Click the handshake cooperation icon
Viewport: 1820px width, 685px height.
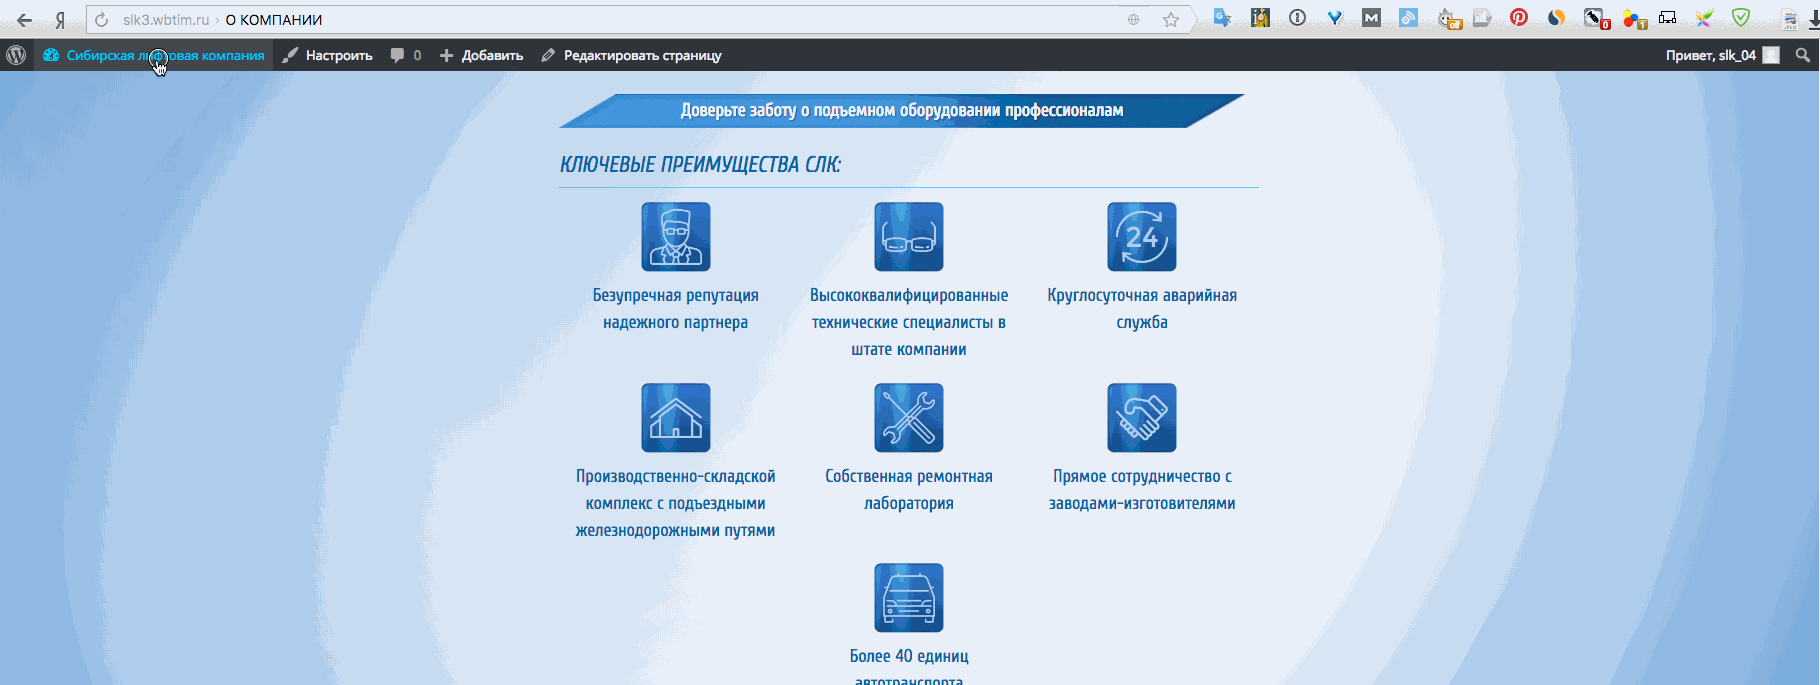(1142, 418)
